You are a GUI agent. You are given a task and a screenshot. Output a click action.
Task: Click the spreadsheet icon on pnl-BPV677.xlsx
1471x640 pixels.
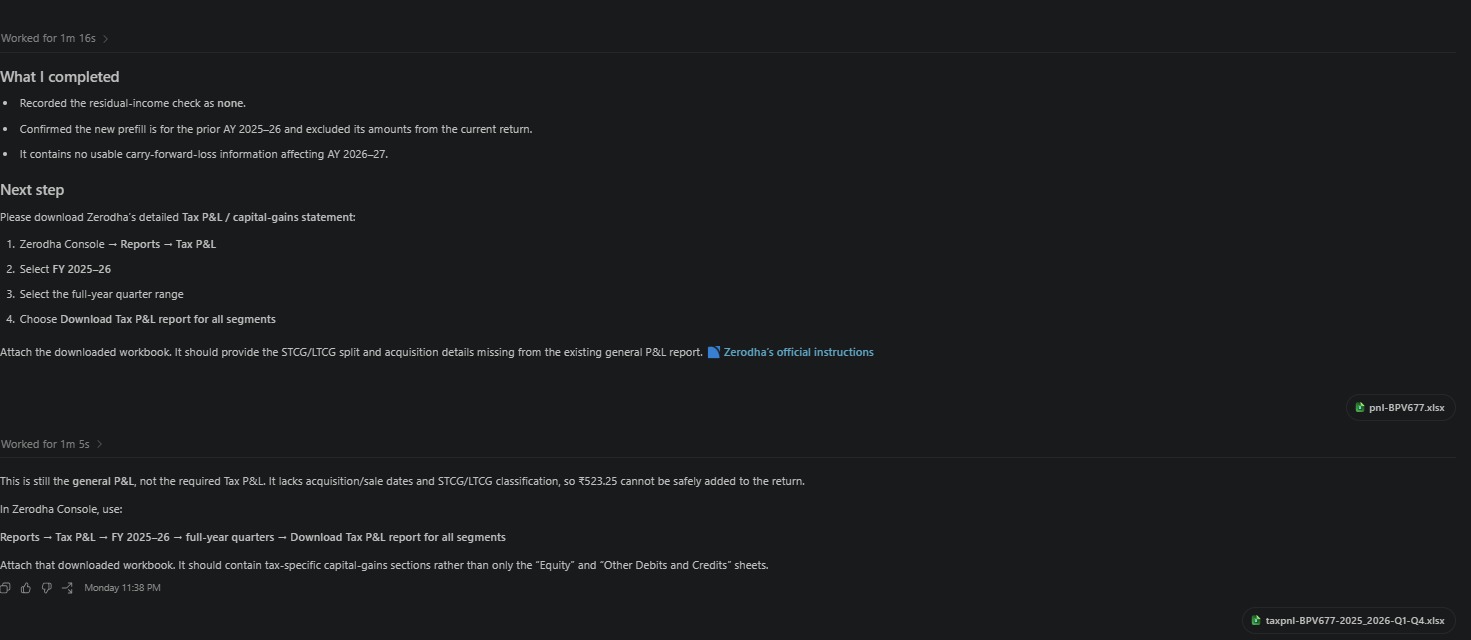(1360, 408)
